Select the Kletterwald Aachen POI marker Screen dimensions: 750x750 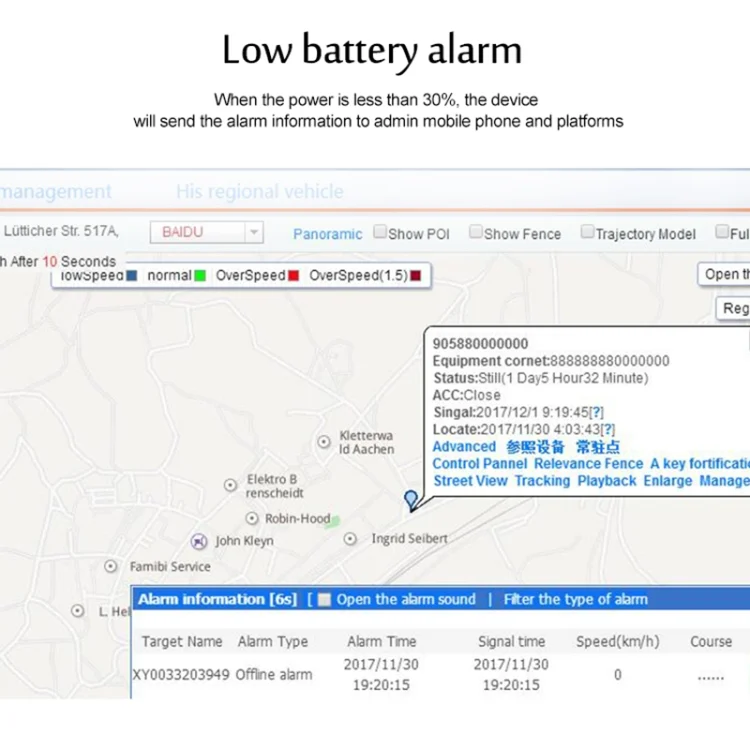tap(324, 441)
